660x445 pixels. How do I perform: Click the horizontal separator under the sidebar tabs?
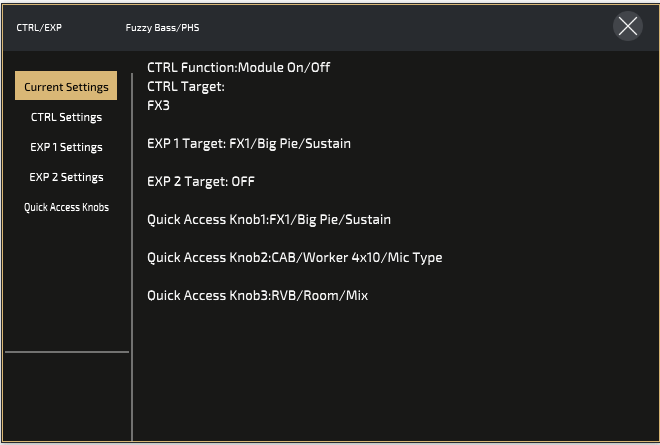click(x=66, y=352)
